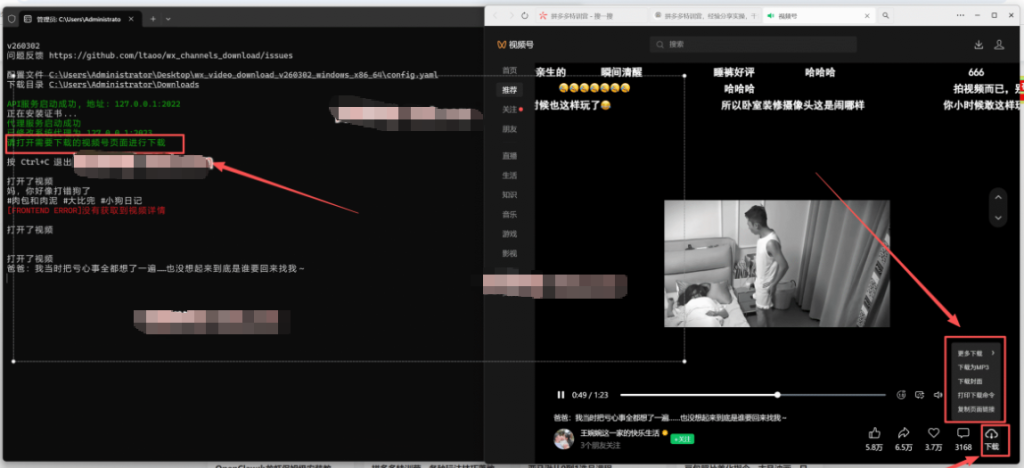Click 127.0.0.1:2022 API address line
The image size is (1024, 468).
tap(93, 104)
